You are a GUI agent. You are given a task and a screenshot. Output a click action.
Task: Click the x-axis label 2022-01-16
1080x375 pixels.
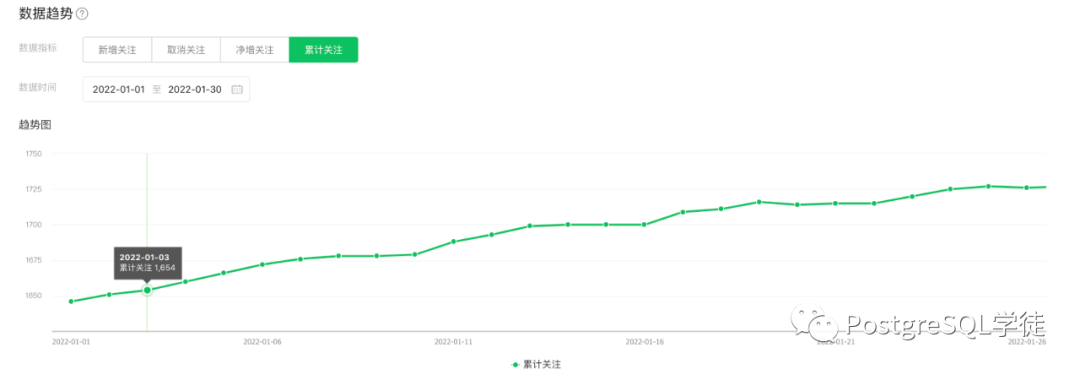(645, 341)
